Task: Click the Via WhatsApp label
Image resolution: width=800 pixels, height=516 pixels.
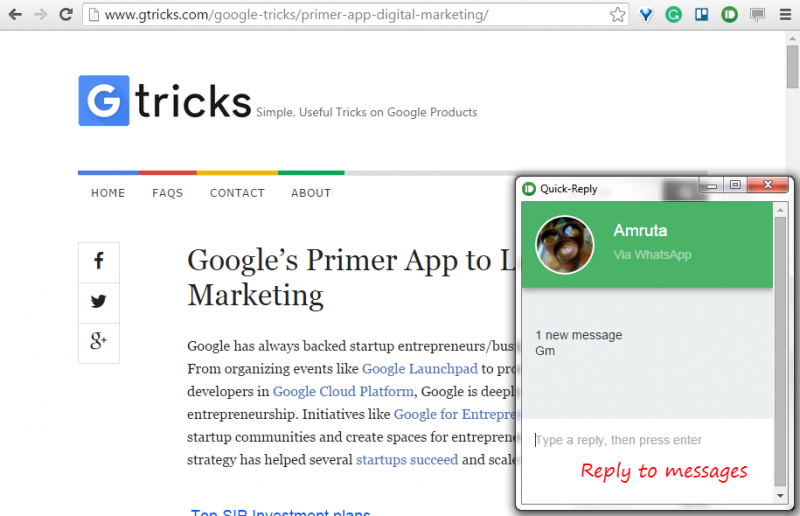Action: (x=653, y=255)
